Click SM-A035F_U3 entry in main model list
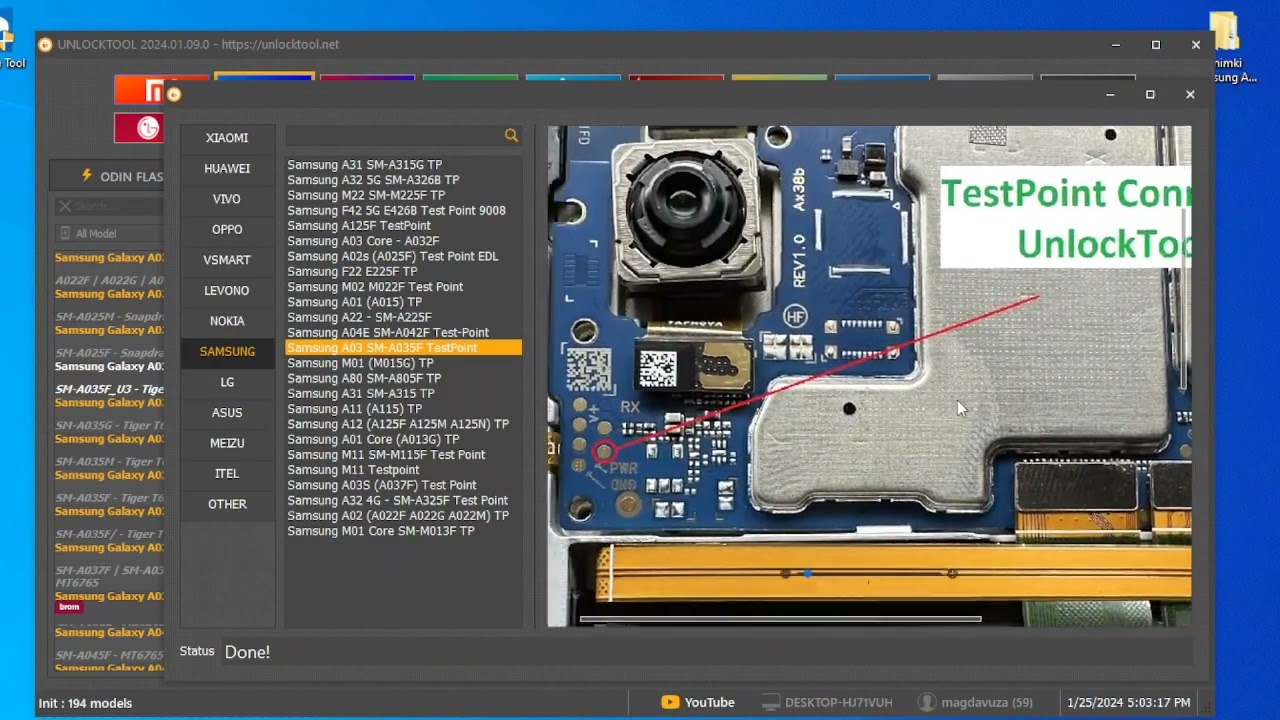Viewport: 1280px width, 720px height. tap(109, 396)
